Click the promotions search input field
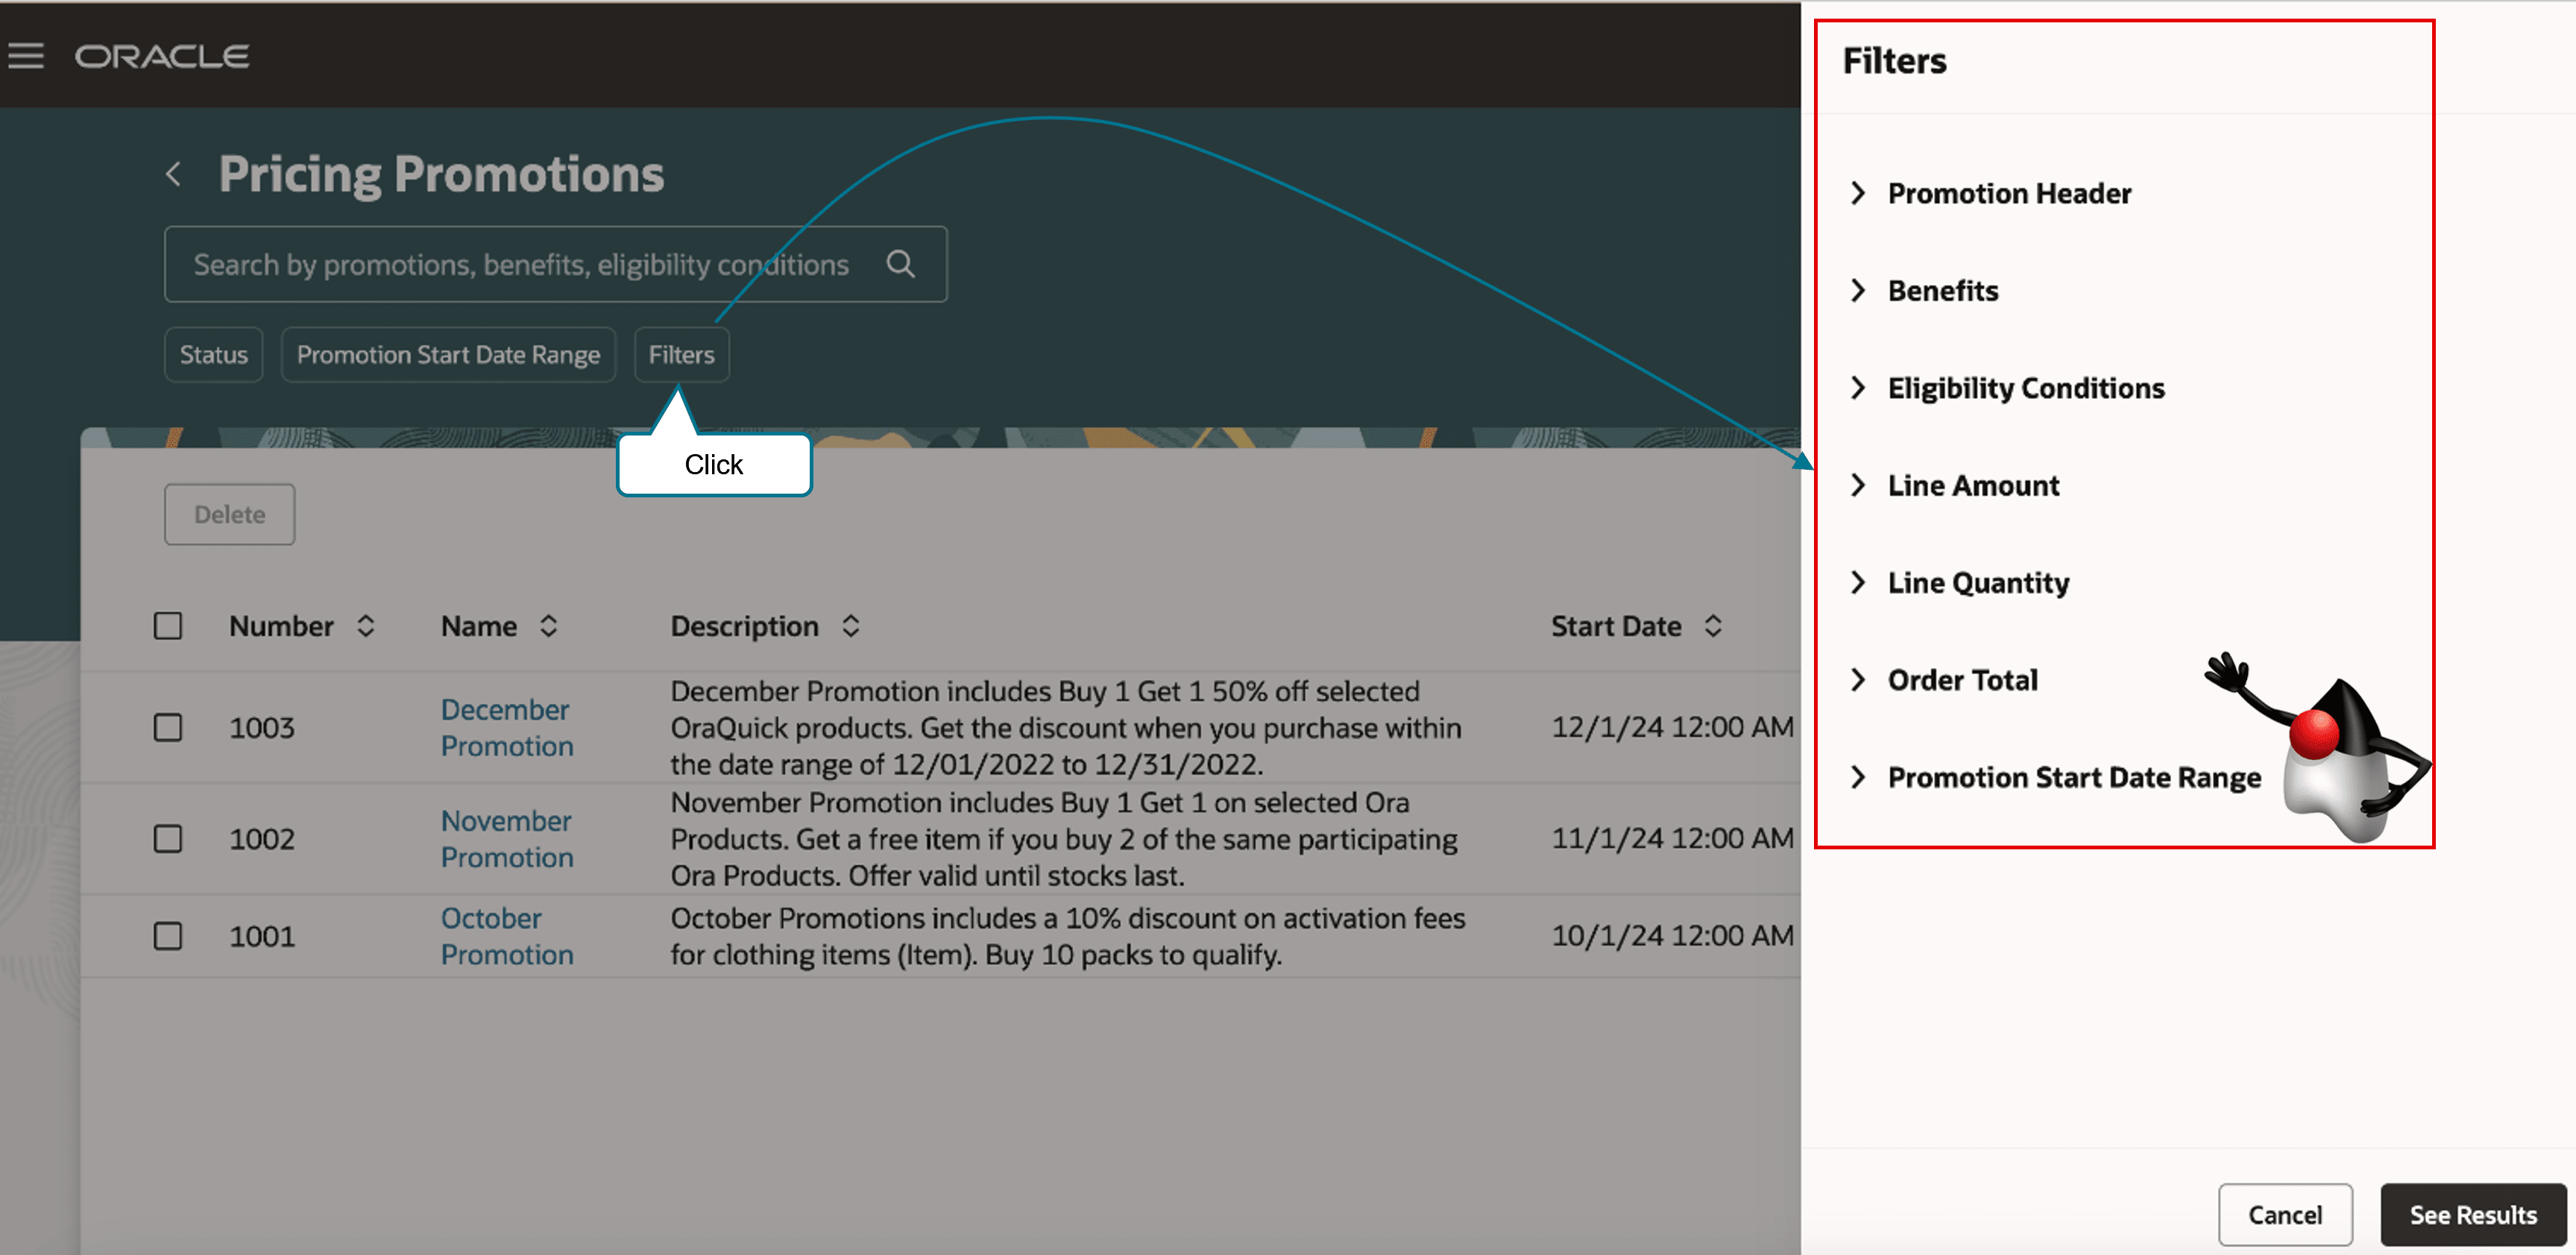The height and width of the screenshot is (1255, 2576). (x=520, y=264)
